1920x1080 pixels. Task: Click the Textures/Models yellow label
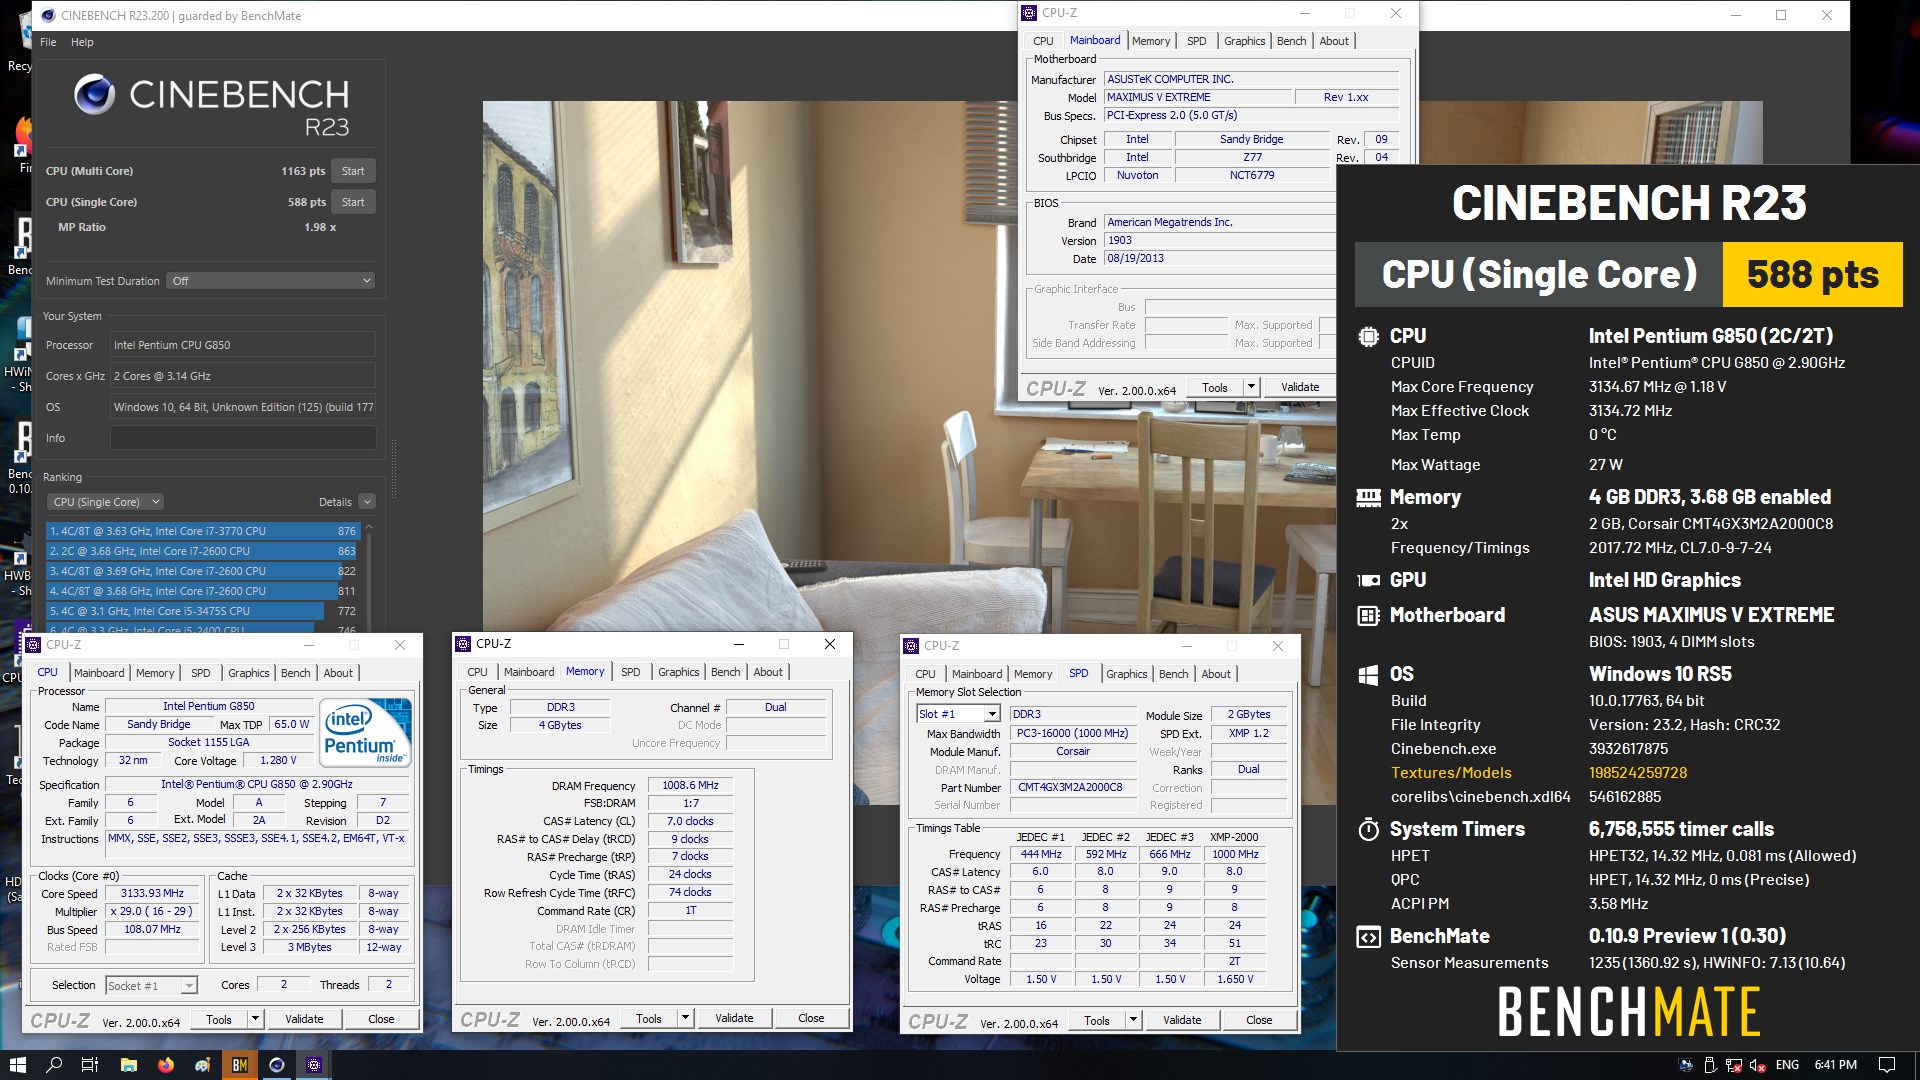coord(1451,773)
